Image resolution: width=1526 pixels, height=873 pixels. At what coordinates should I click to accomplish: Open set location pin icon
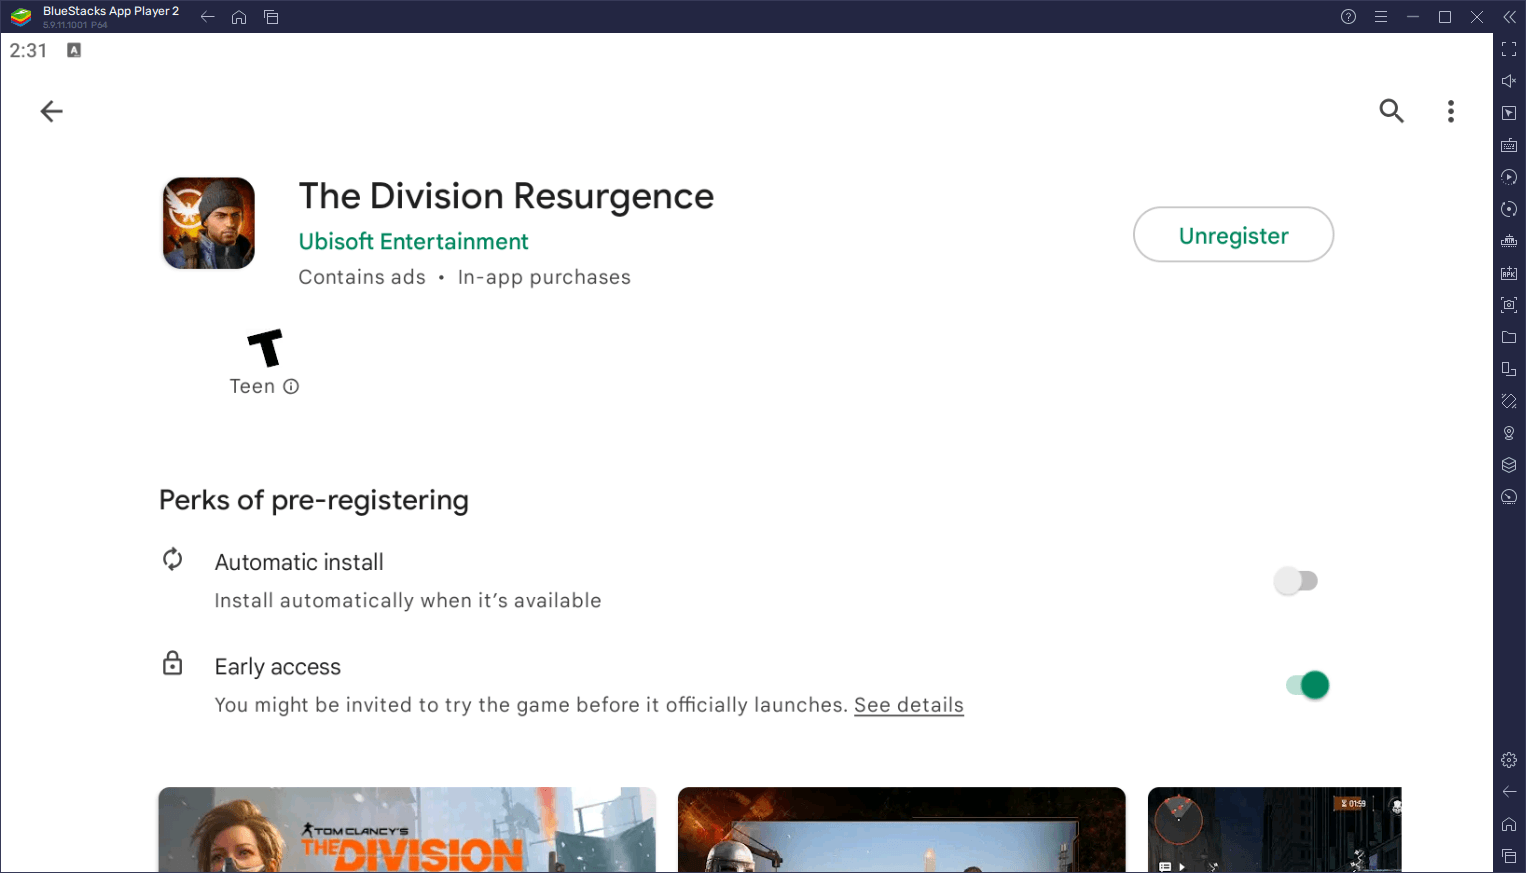point(1509,433)
